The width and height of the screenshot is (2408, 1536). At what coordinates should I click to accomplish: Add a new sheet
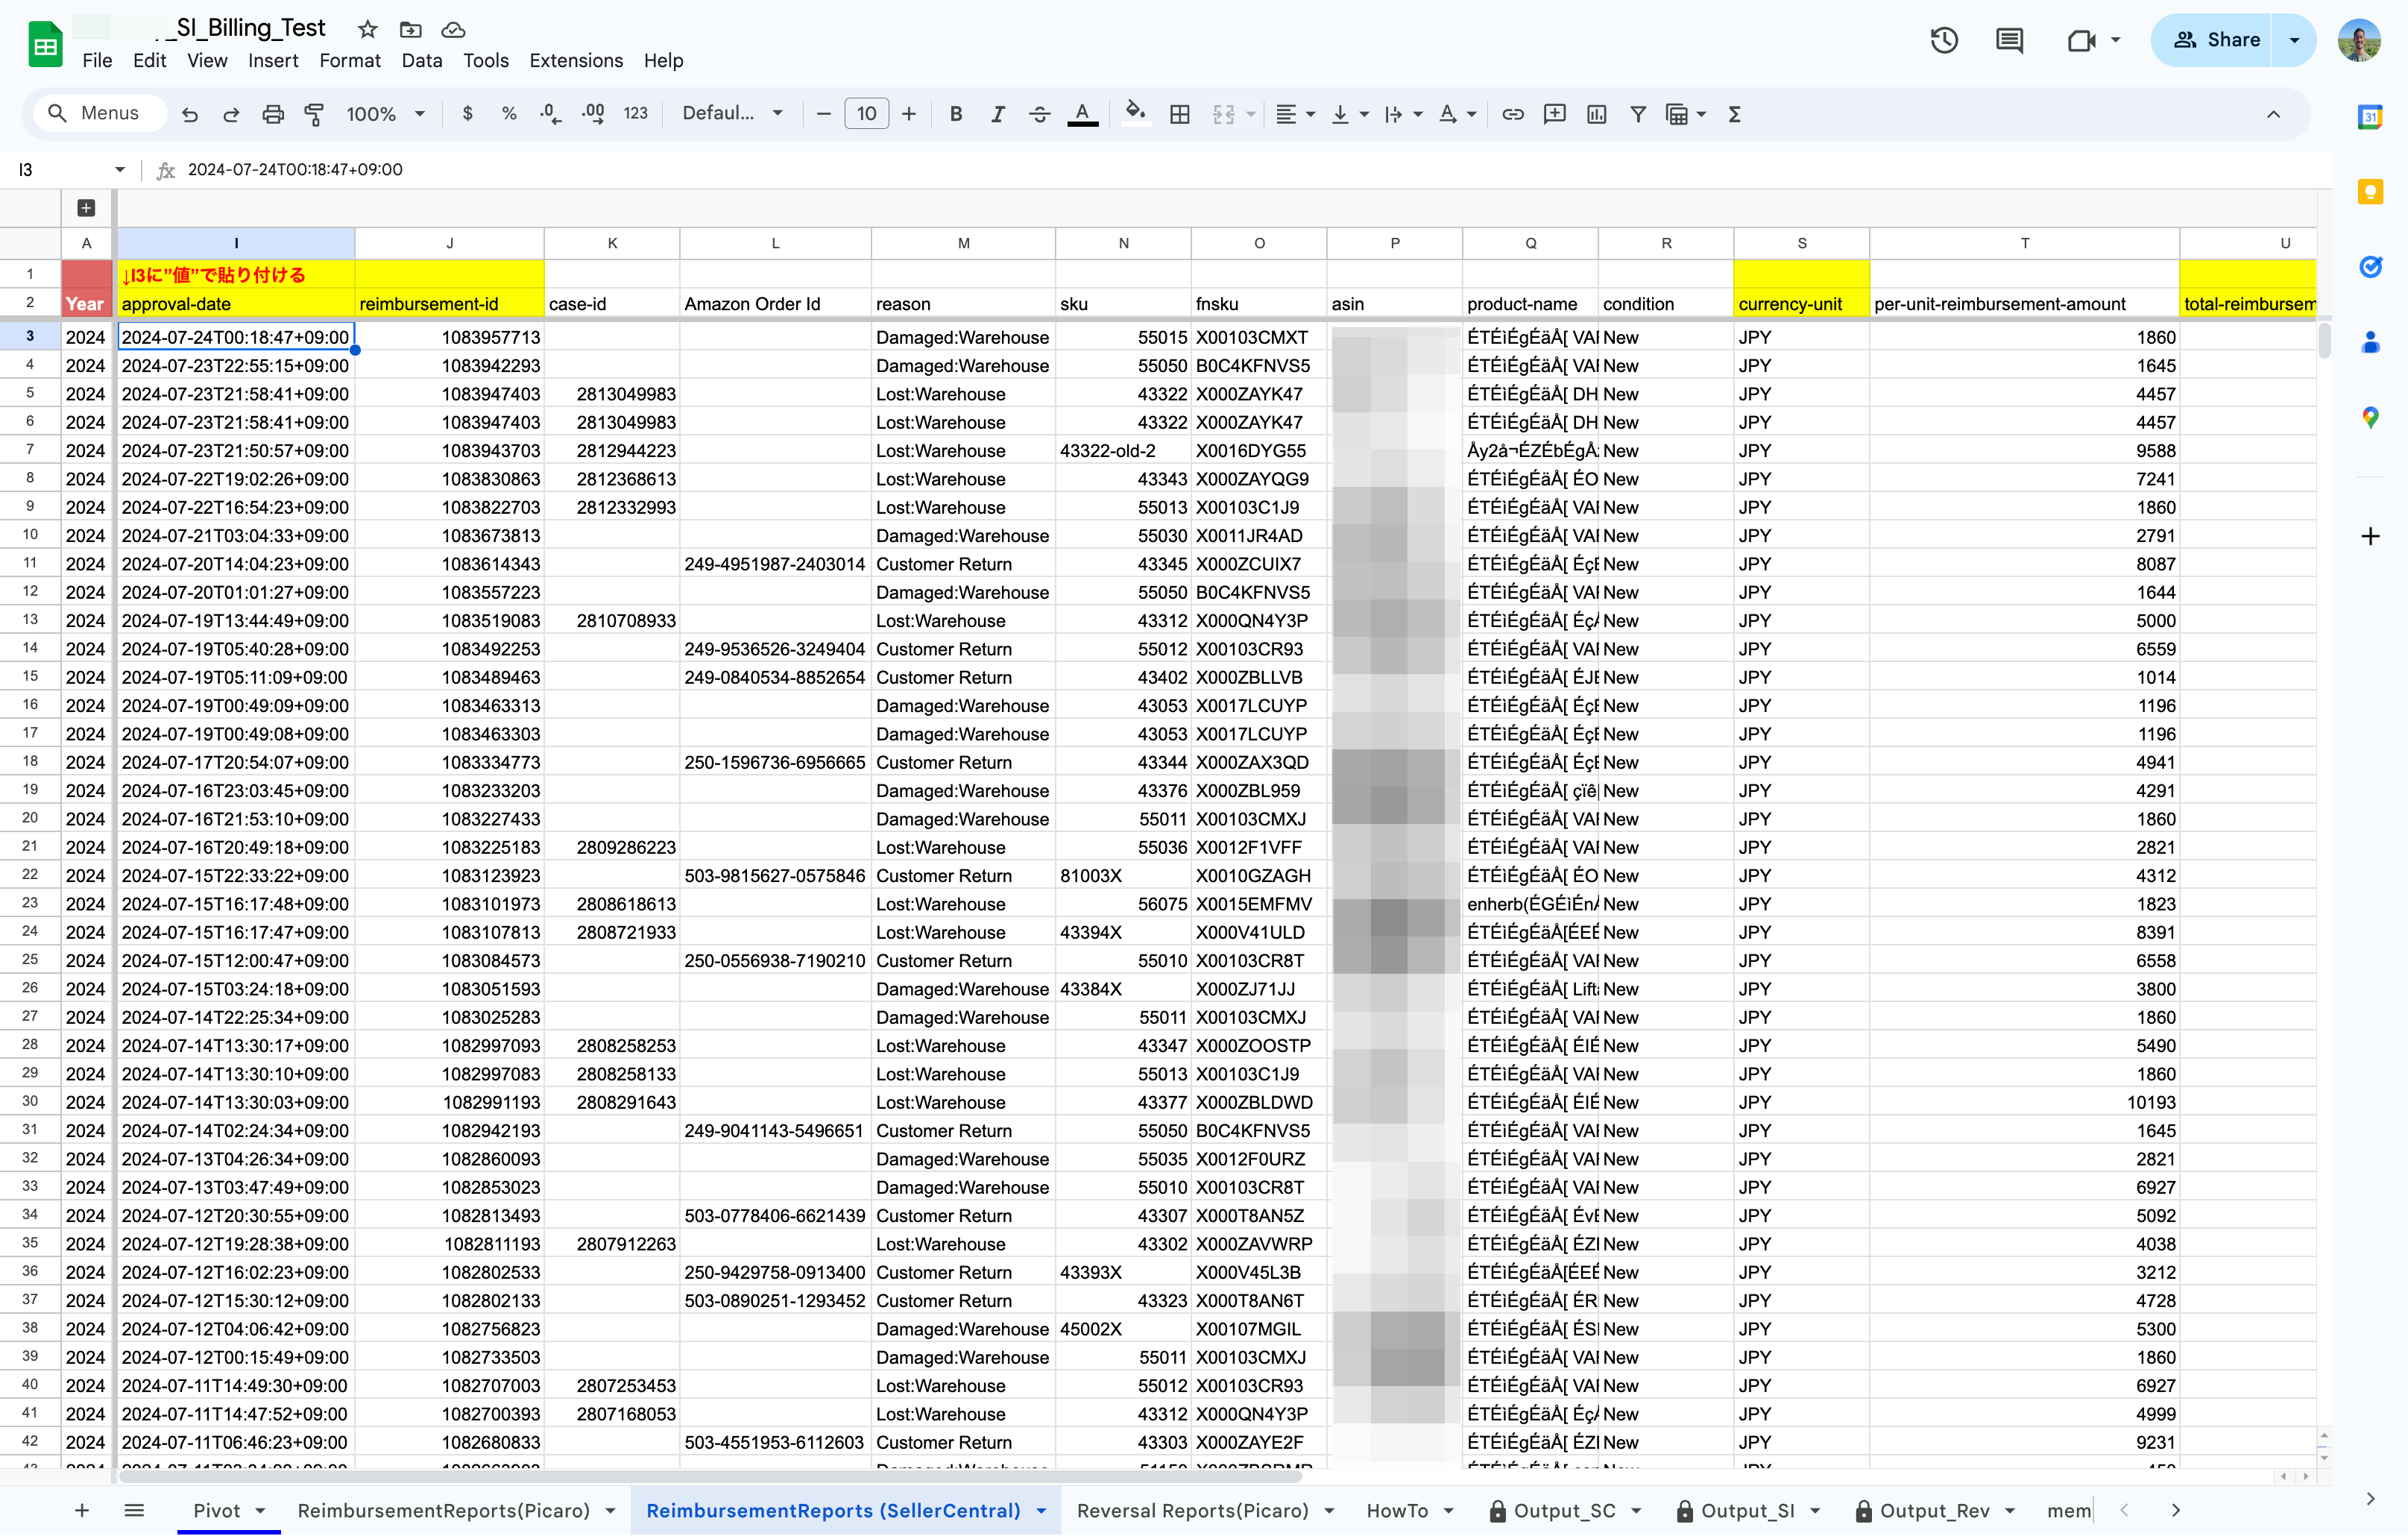pos(82,1510)
